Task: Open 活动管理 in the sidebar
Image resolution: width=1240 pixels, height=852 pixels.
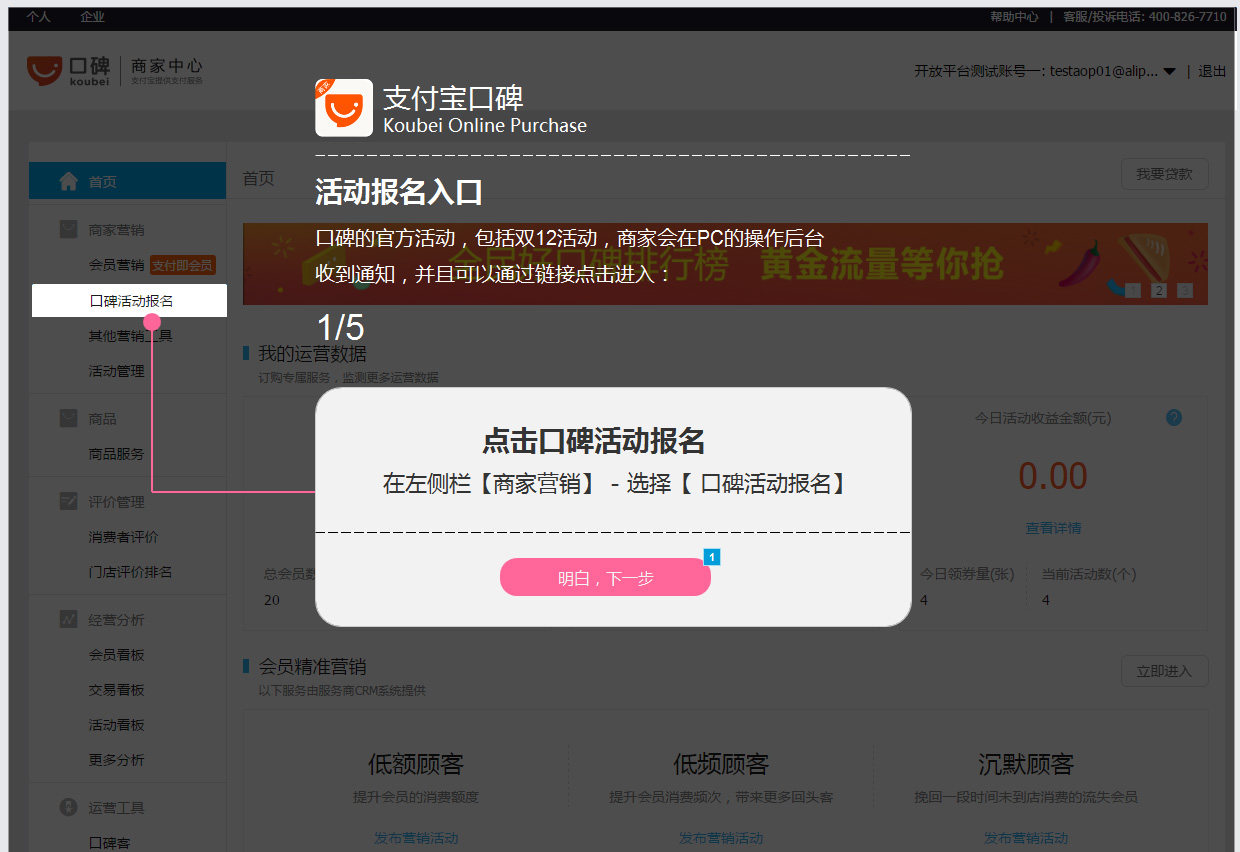Action: pyautogui.click(x=116, y=371)
